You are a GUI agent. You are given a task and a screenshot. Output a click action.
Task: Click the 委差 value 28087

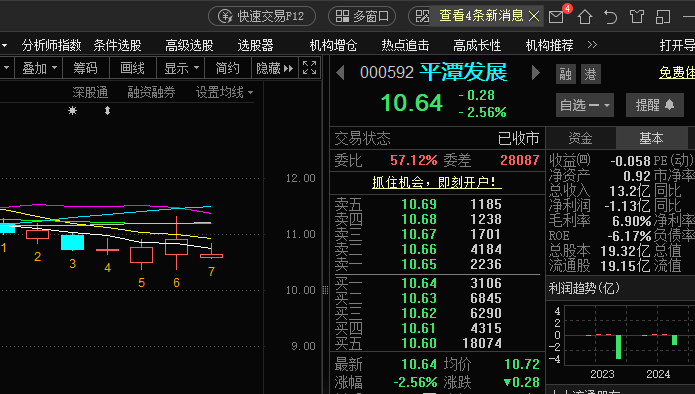click(519, 160)
